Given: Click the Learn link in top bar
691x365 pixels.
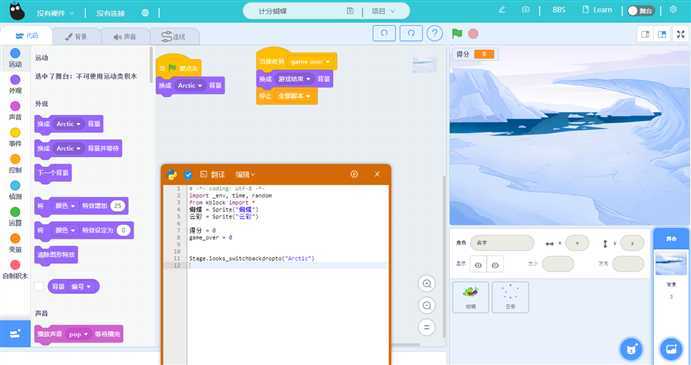Looking at the screenshot, I should click(x=597, y=10).
